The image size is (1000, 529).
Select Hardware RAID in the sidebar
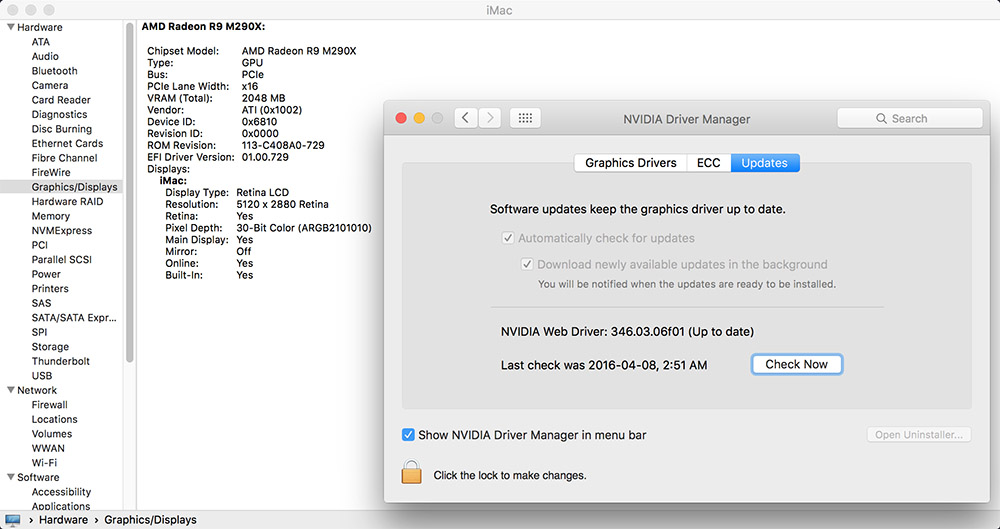point(67,202)
